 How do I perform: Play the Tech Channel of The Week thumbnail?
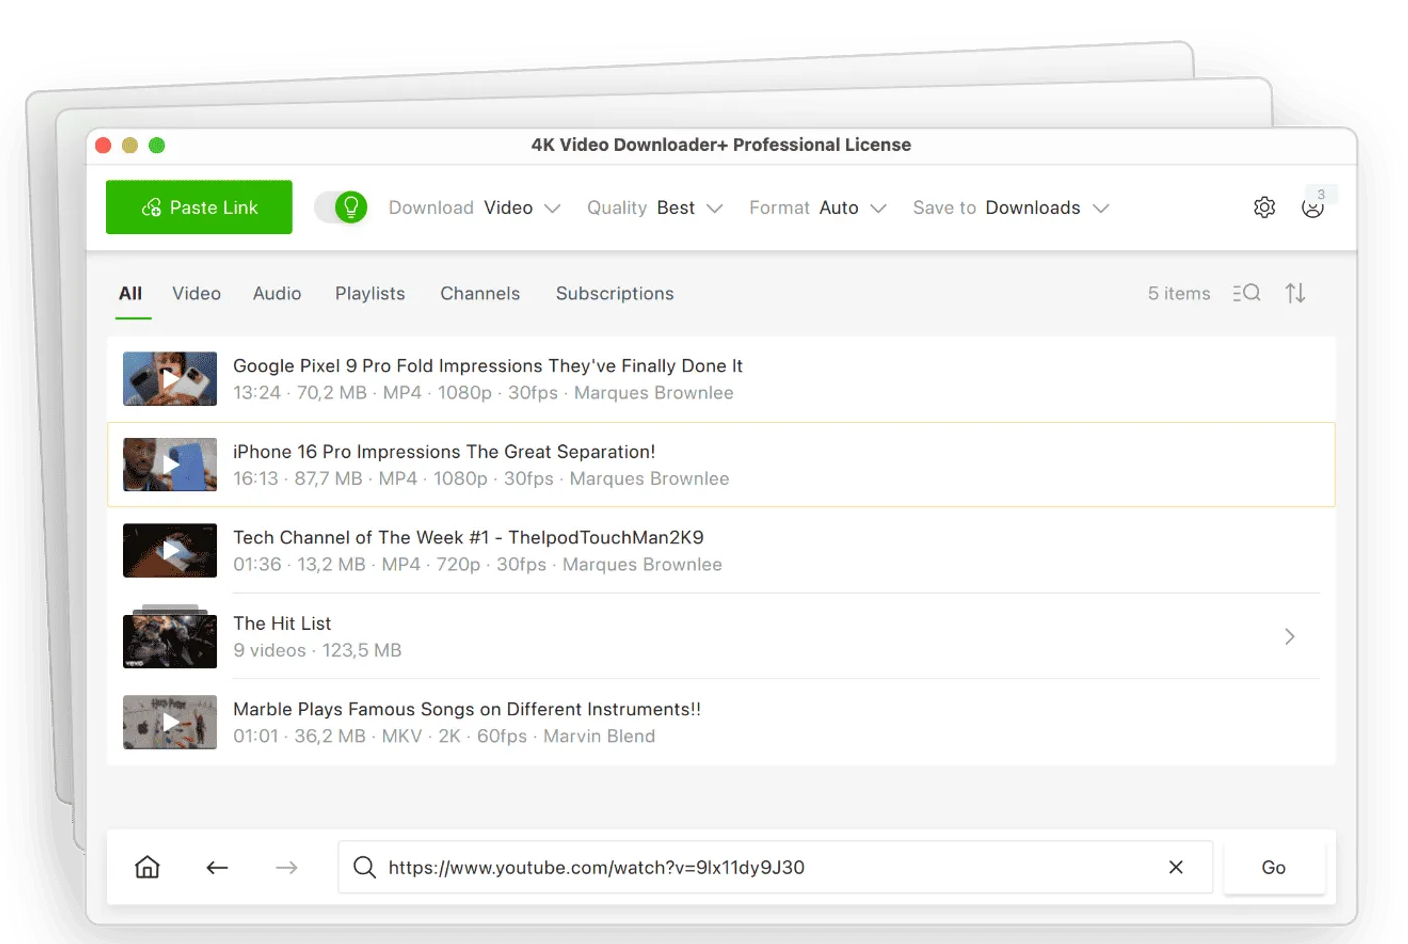pyautogui.click(x=170, y=551)
